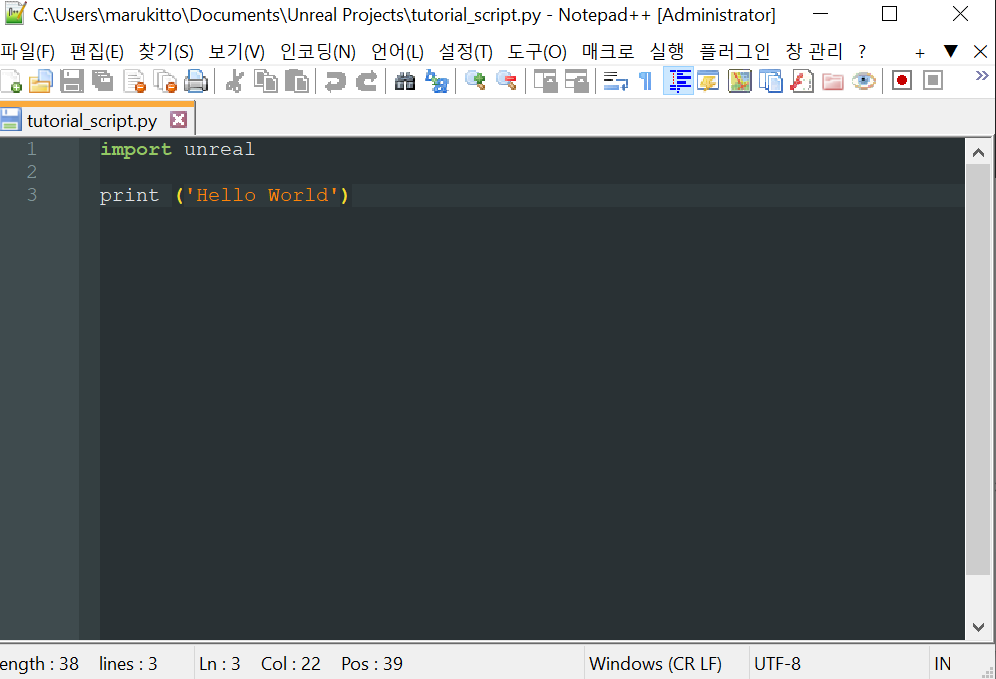Click the down arrow of the vertical scrollbar
996x679 pixels.
coord(978,628)
